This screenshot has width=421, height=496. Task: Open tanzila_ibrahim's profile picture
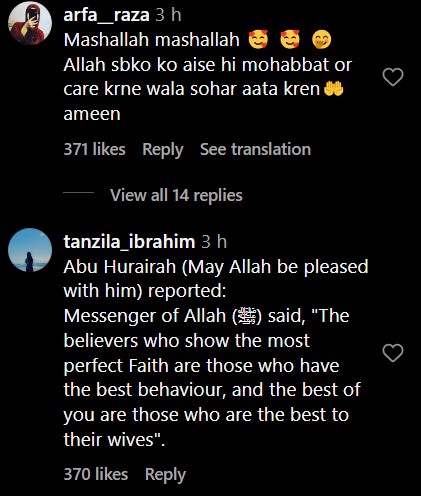(30, 250)
